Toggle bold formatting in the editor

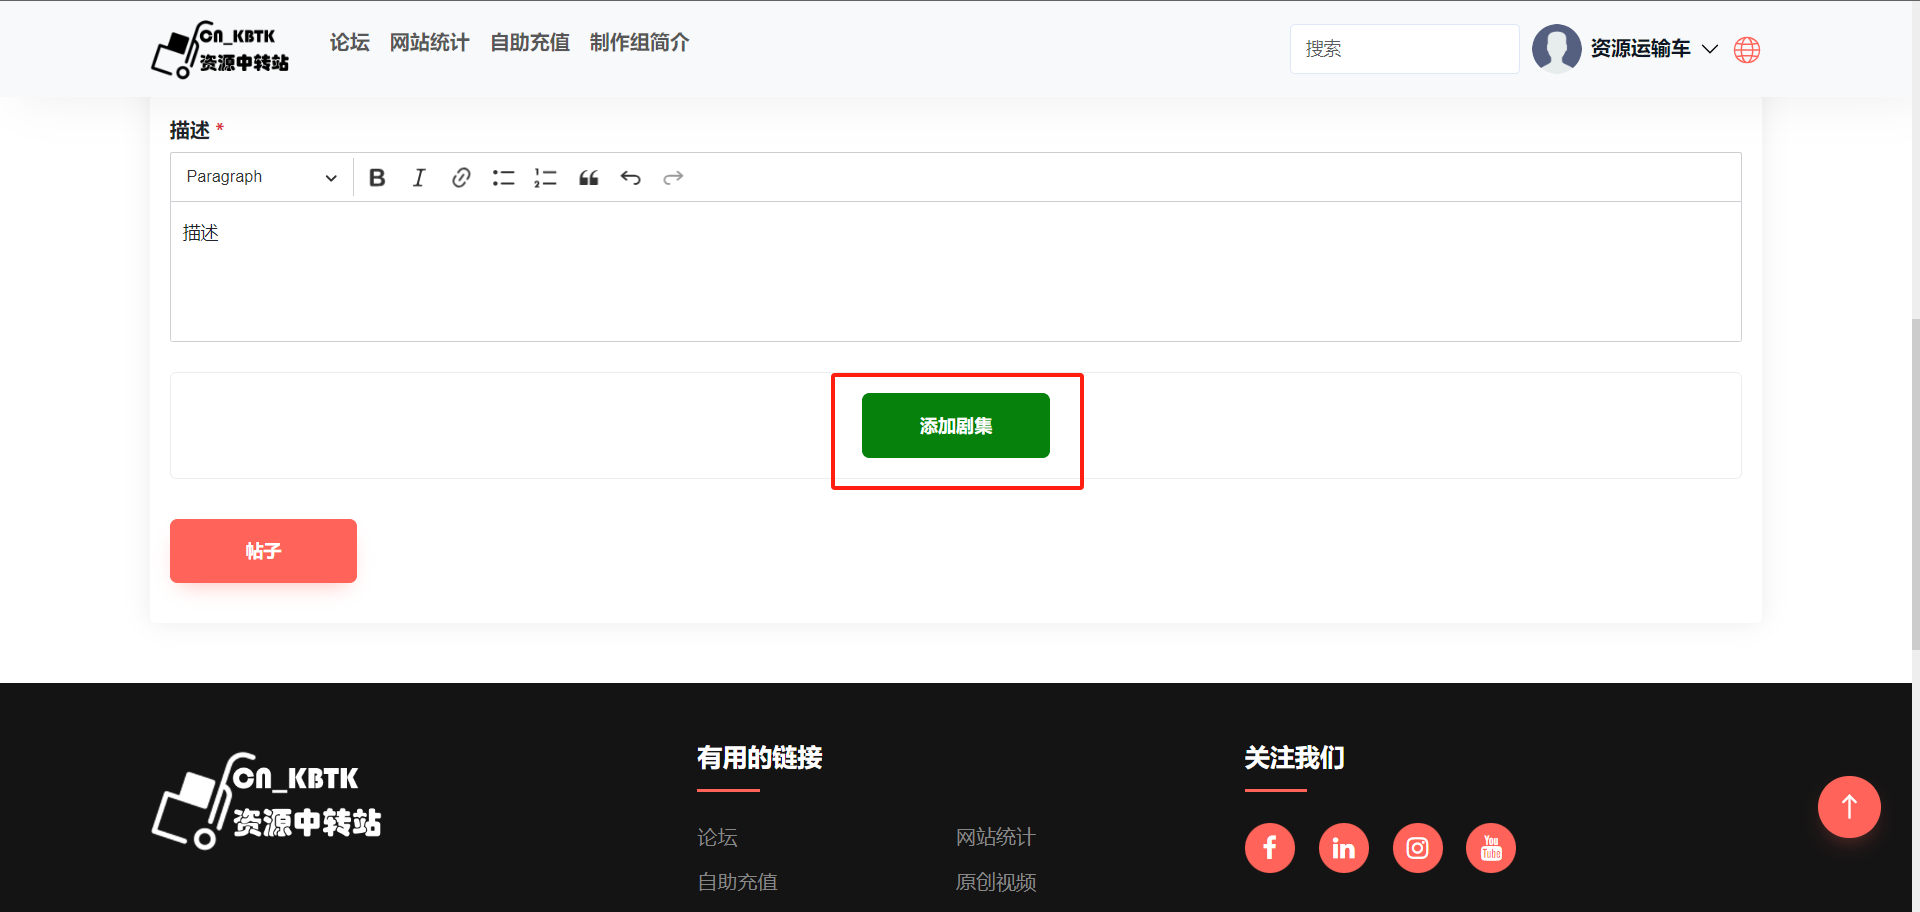tap(377, 178)
